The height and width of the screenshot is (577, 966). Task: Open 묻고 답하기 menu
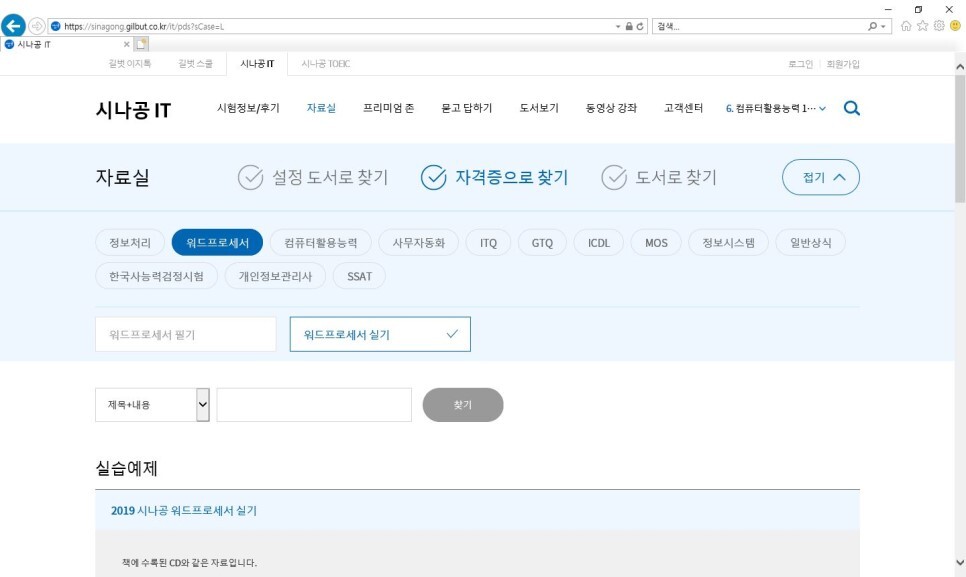(466, 108)
